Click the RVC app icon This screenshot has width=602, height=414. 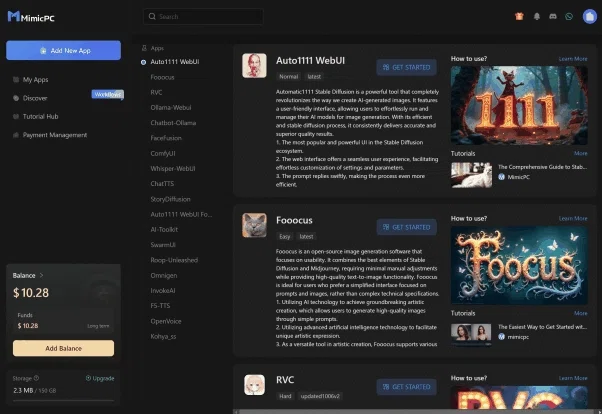pyautogui.click(x=254, y=385)
